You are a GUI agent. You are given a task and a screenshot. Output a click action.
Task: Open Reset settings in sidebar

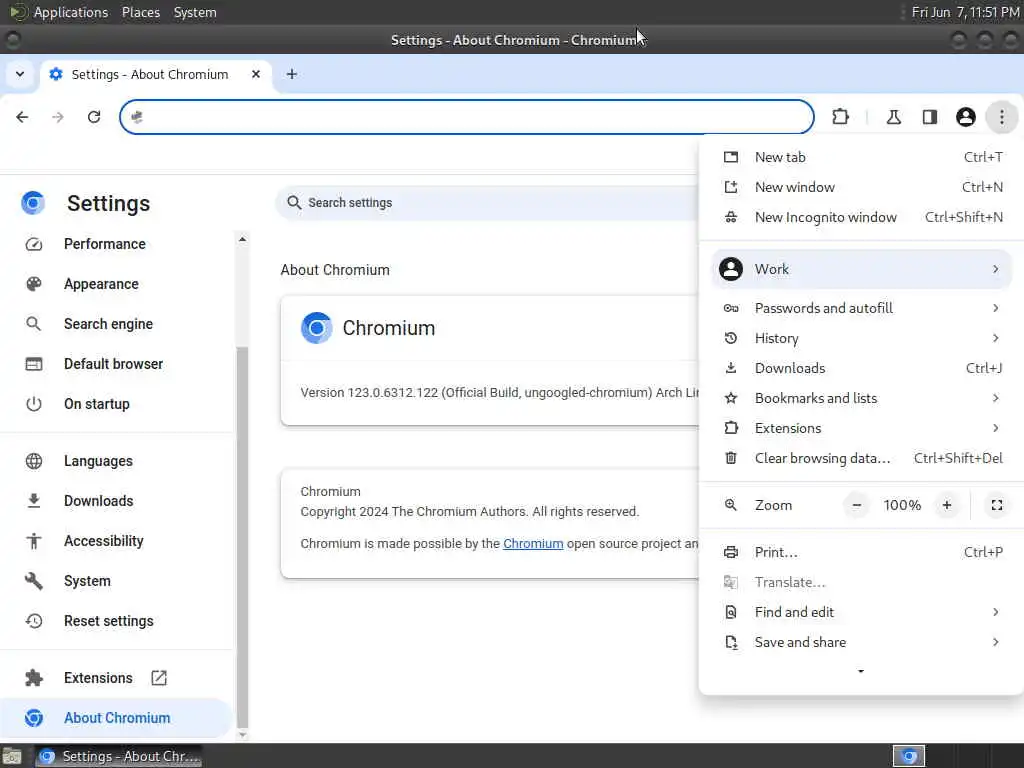coord(108,621)
